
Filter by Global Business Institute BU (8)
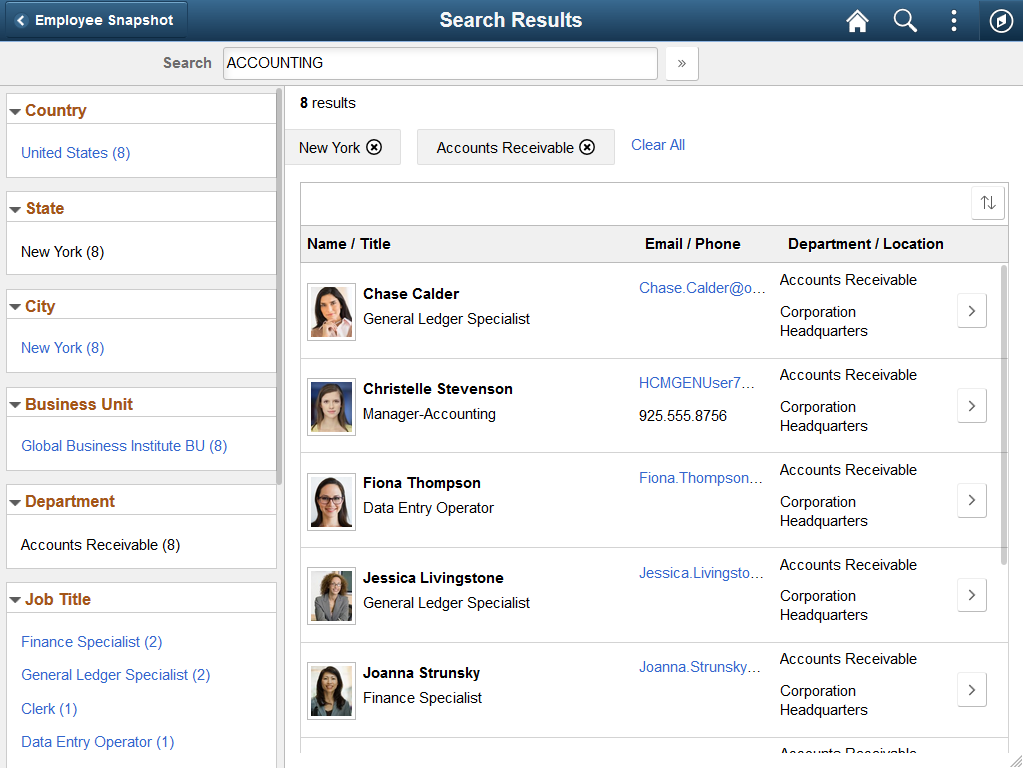pos(124,446)
